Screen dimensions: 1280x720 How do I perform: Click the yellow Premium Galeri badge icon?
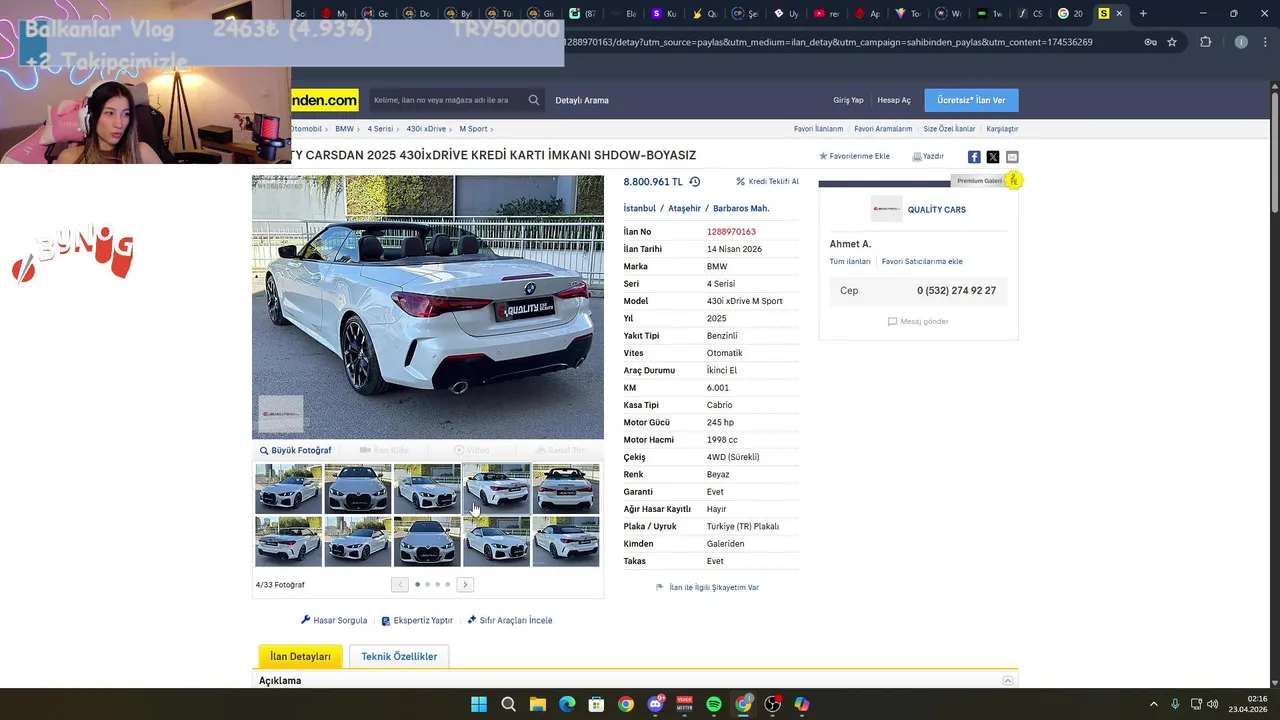1013,180
